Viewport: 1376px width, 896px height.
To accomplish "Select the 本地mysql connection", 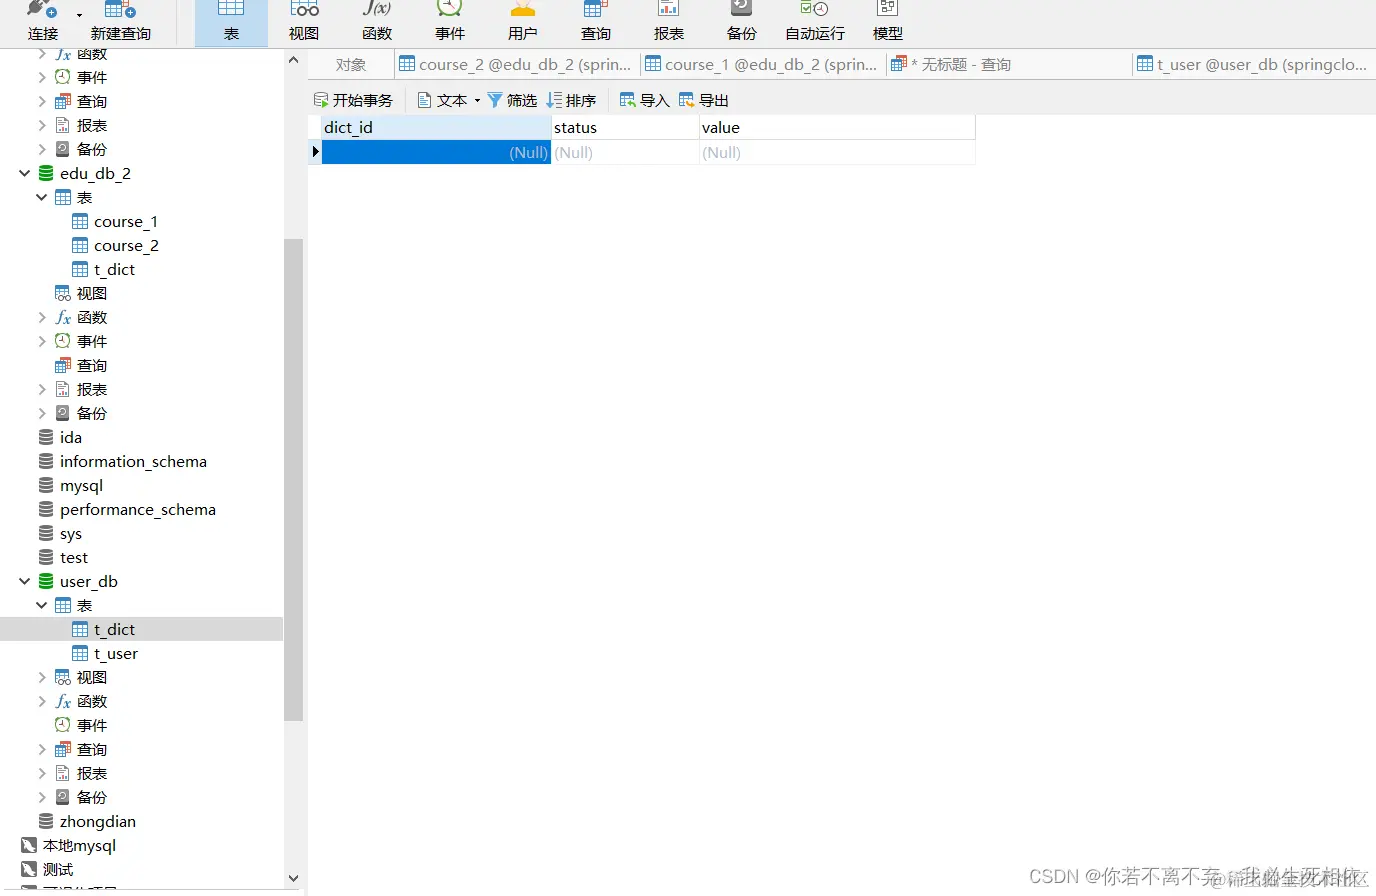I will pos(69,846).
